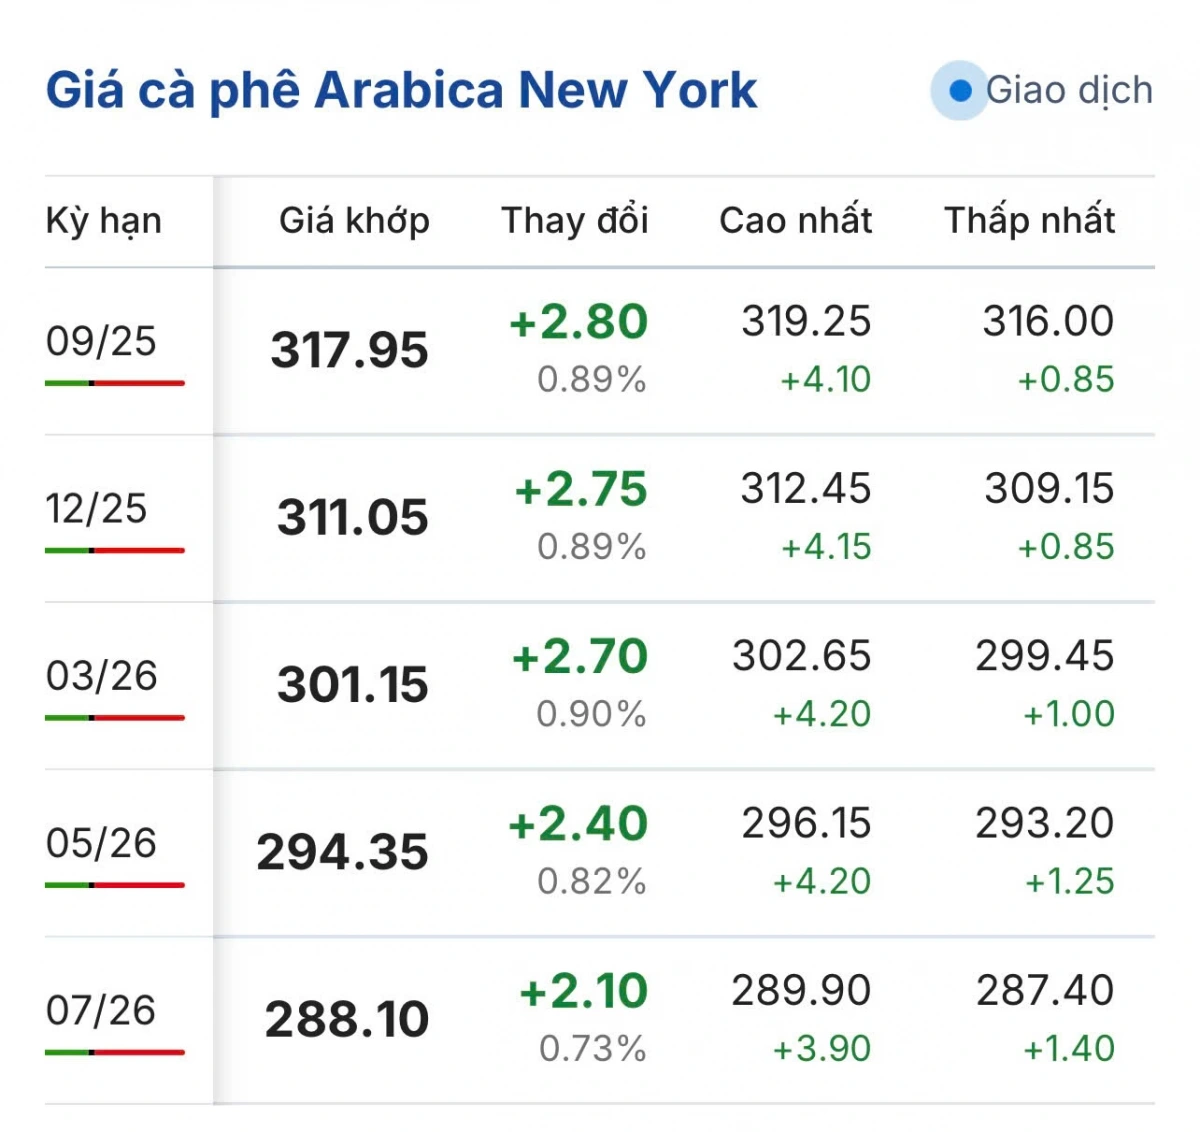Click the range bar under 09/25
This screenshot has height=1132, width=1200.
(x=115, y=383)
